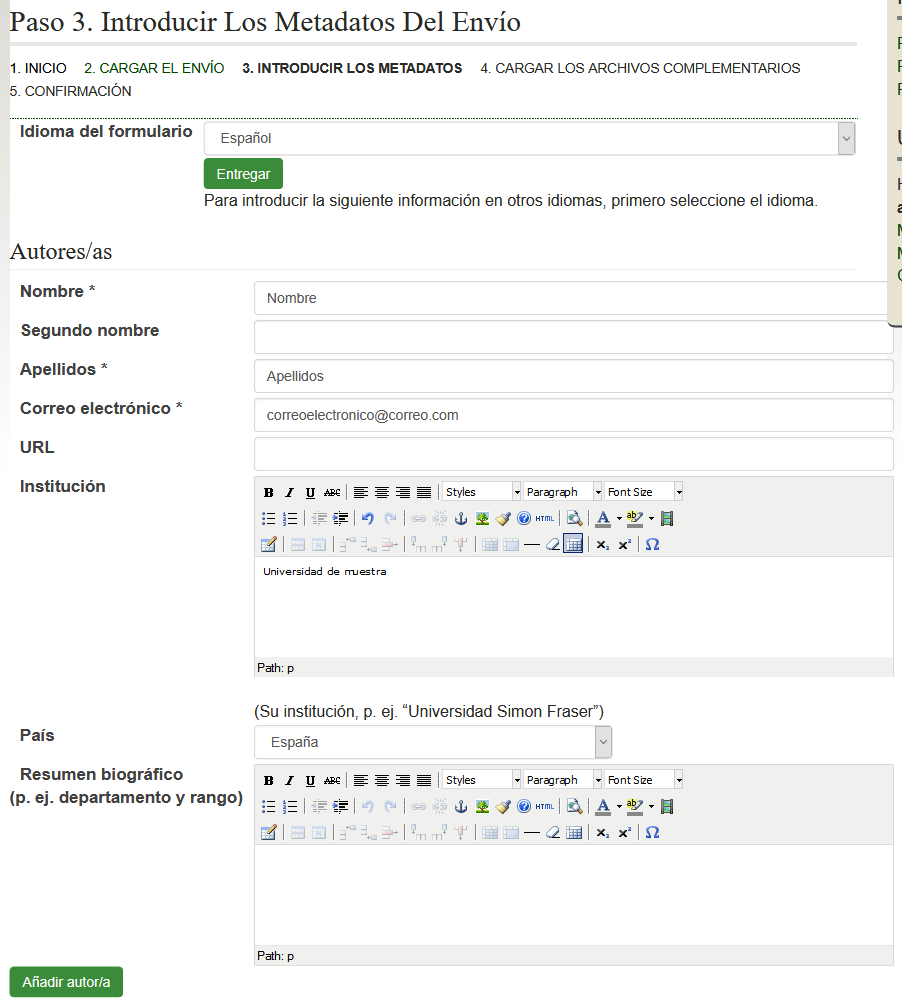This screenshot has height=998, width=902.
Task: Insert embedded media in the Resumen biográfico editor
Action: 667,806
